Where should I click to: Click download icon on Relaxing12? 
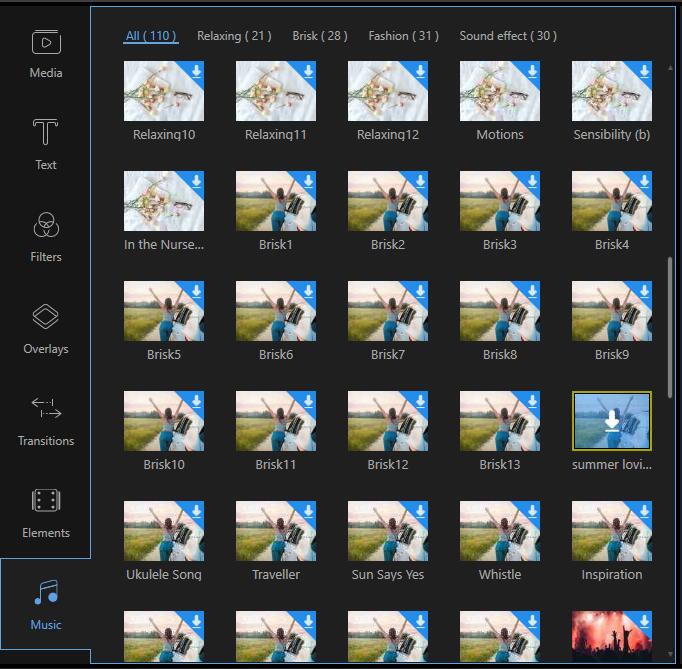coord(420,70)
